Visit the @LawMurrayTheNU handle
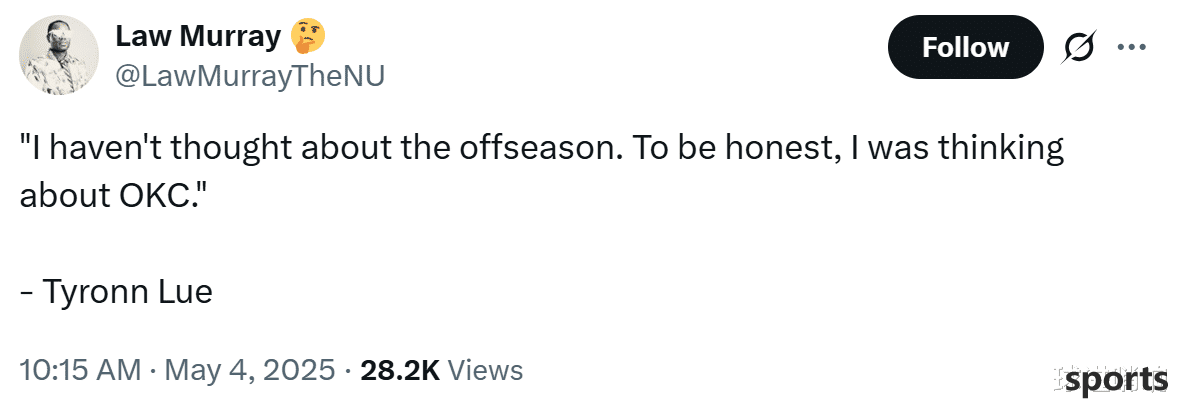1183x411 pixels. coord(250,75)
